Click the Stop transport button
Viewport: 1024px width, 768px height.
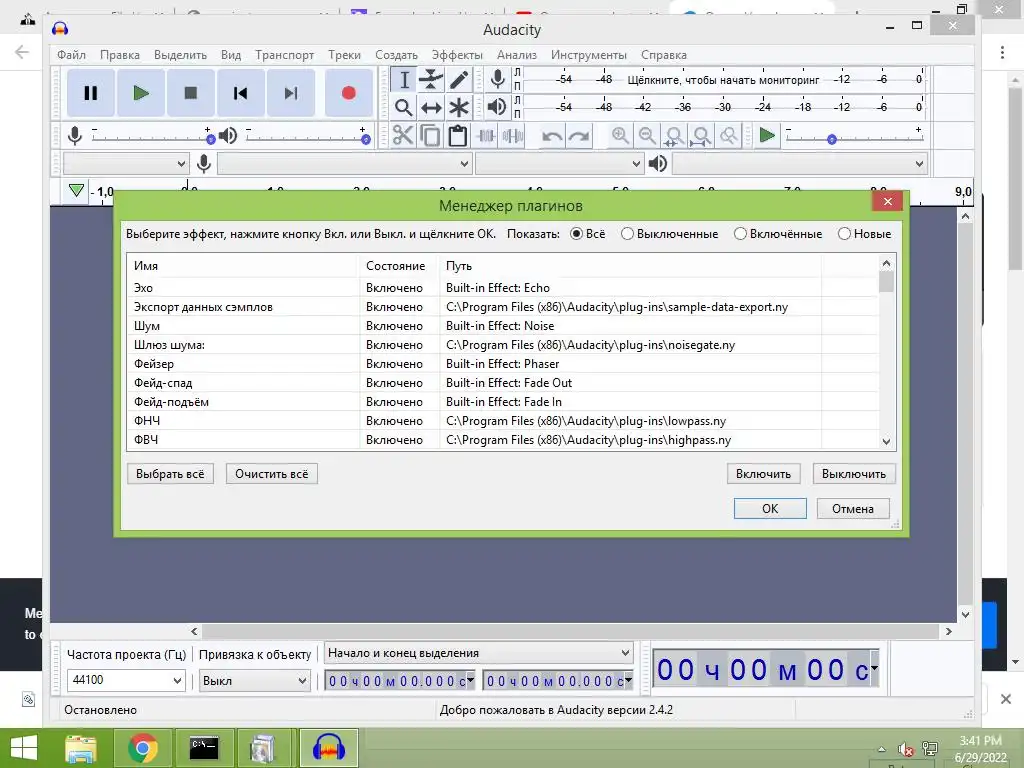click(191, 93)
